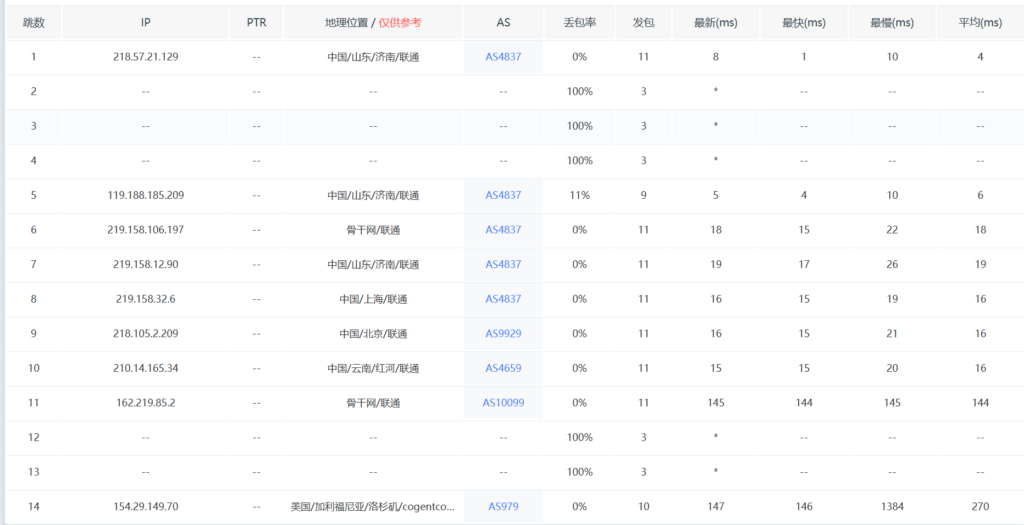Select the IP 210.14.165.34 cell

click(146, 368)
